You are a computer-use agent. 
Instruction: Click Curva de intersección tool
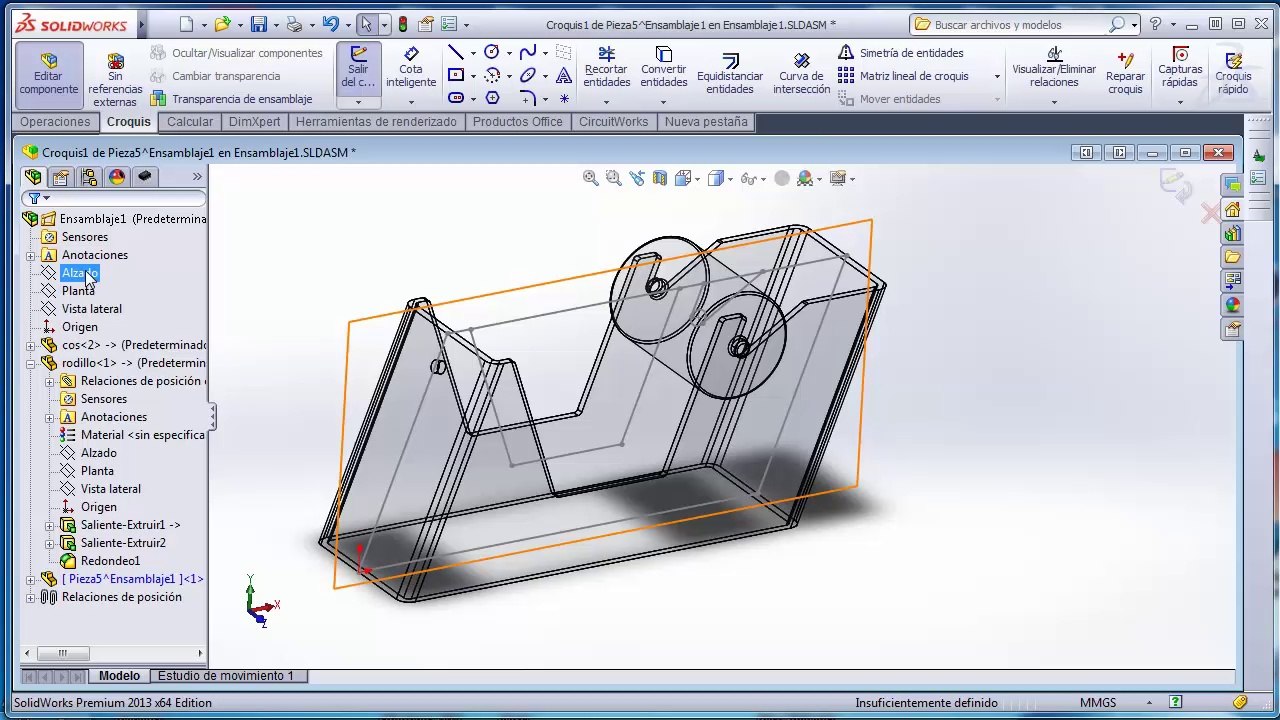[x=801, y=75]
